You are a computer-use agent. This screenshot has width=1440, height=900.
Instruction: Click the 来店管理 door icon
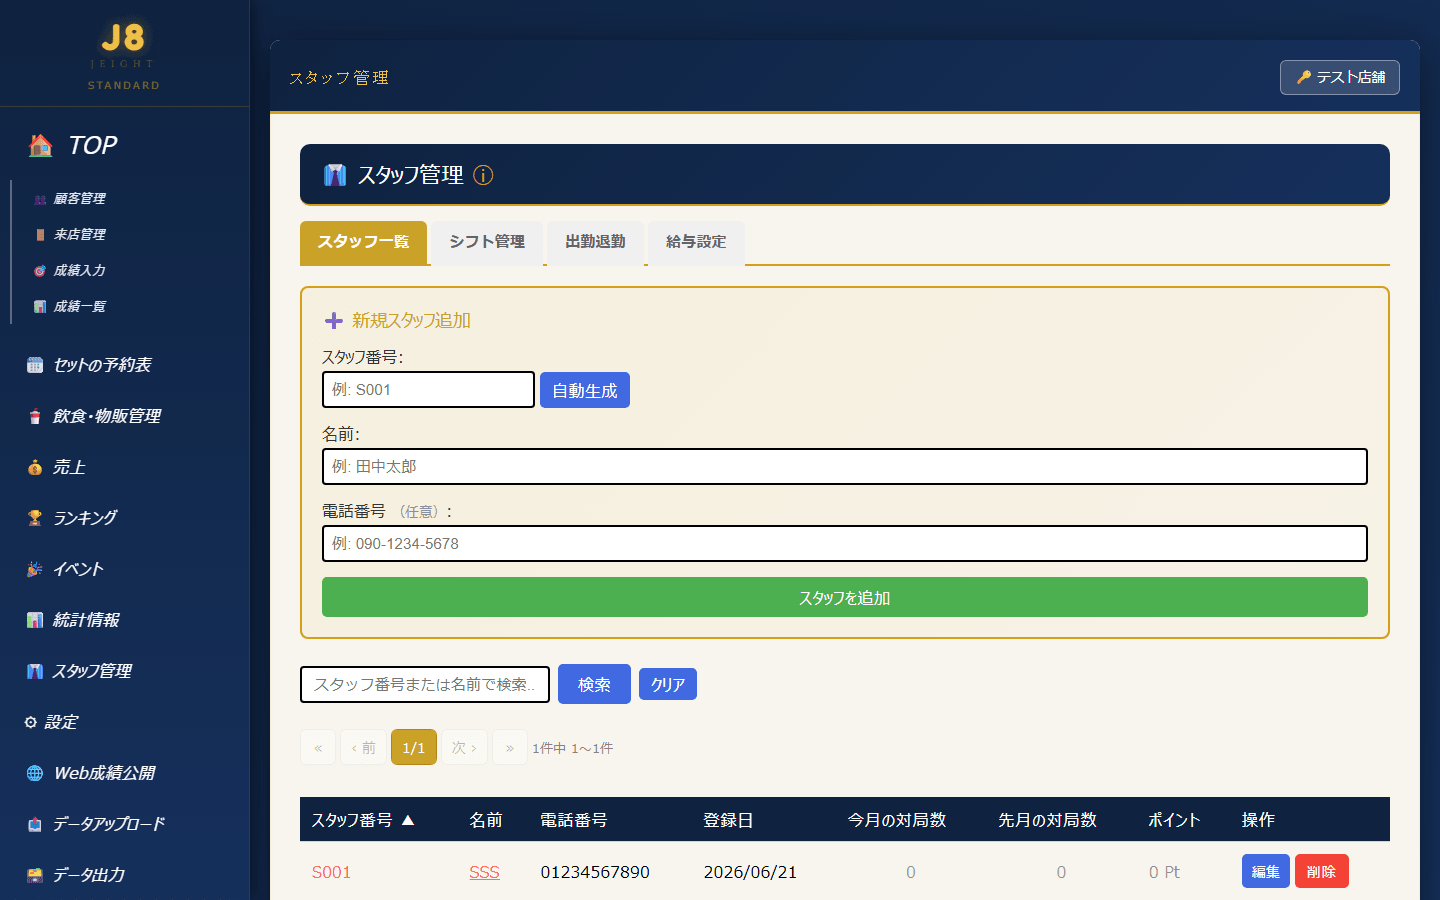coord(40,235)
